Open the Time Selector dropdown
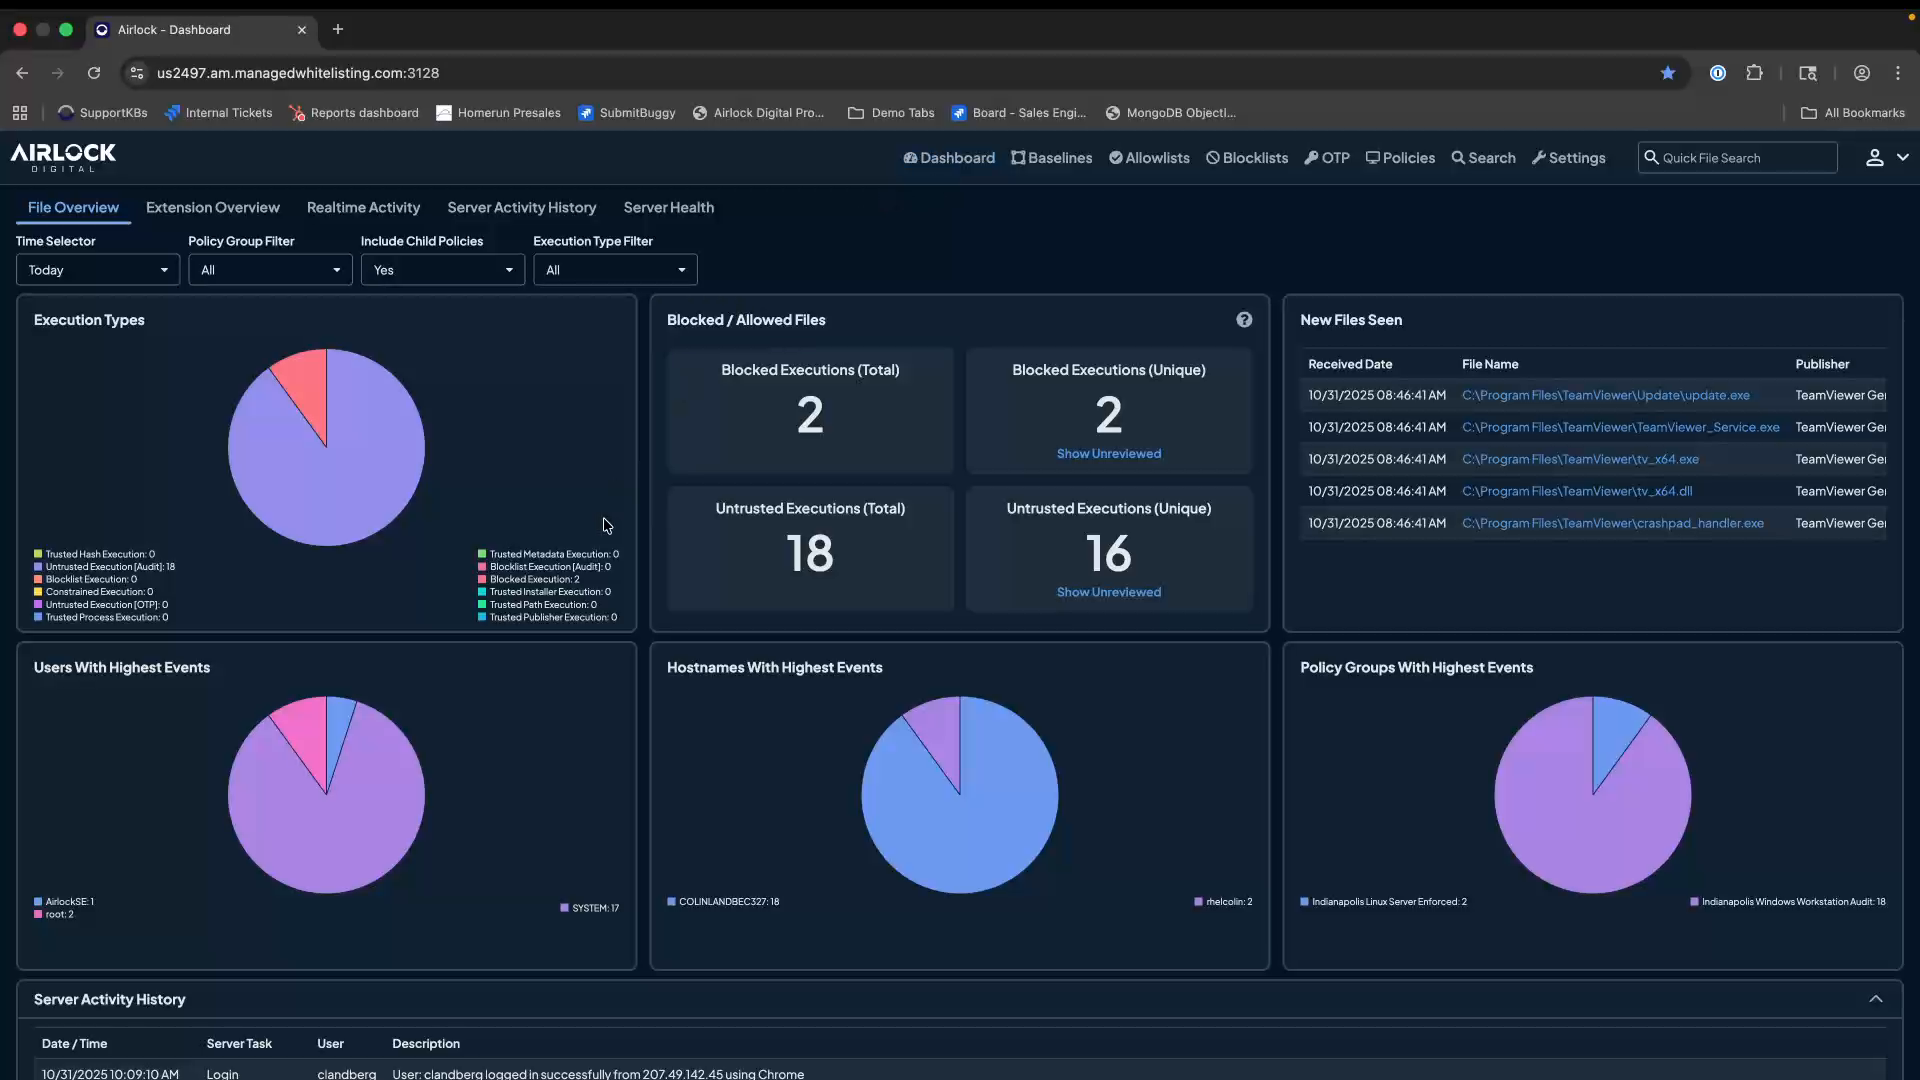This screenshot has height=1080, width=1920. pos(97,269)
